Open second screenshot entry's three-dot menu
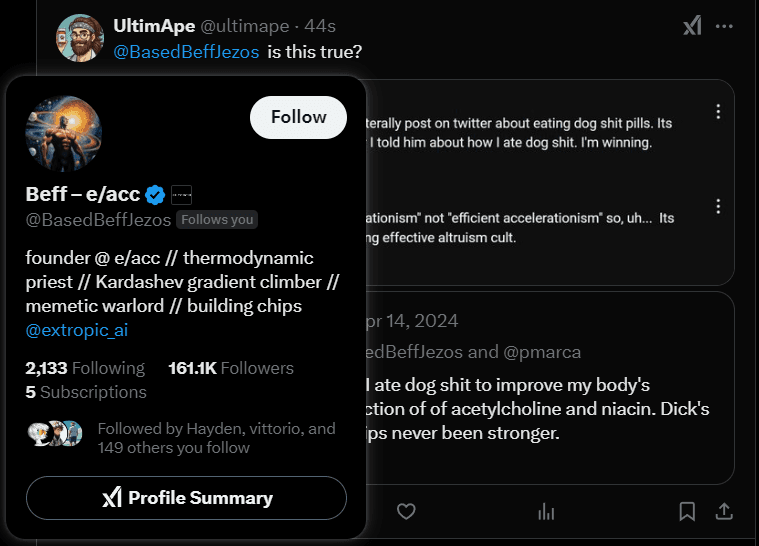The image size is (759, 546). 718,206
